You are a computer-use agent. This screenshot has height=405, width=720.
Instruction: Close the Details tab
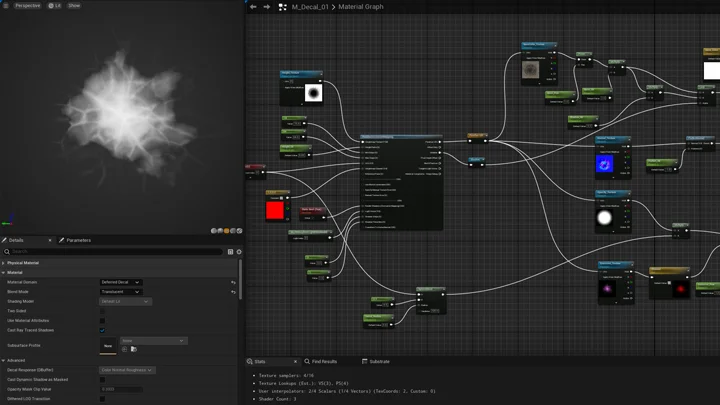(x=50, y=240)
